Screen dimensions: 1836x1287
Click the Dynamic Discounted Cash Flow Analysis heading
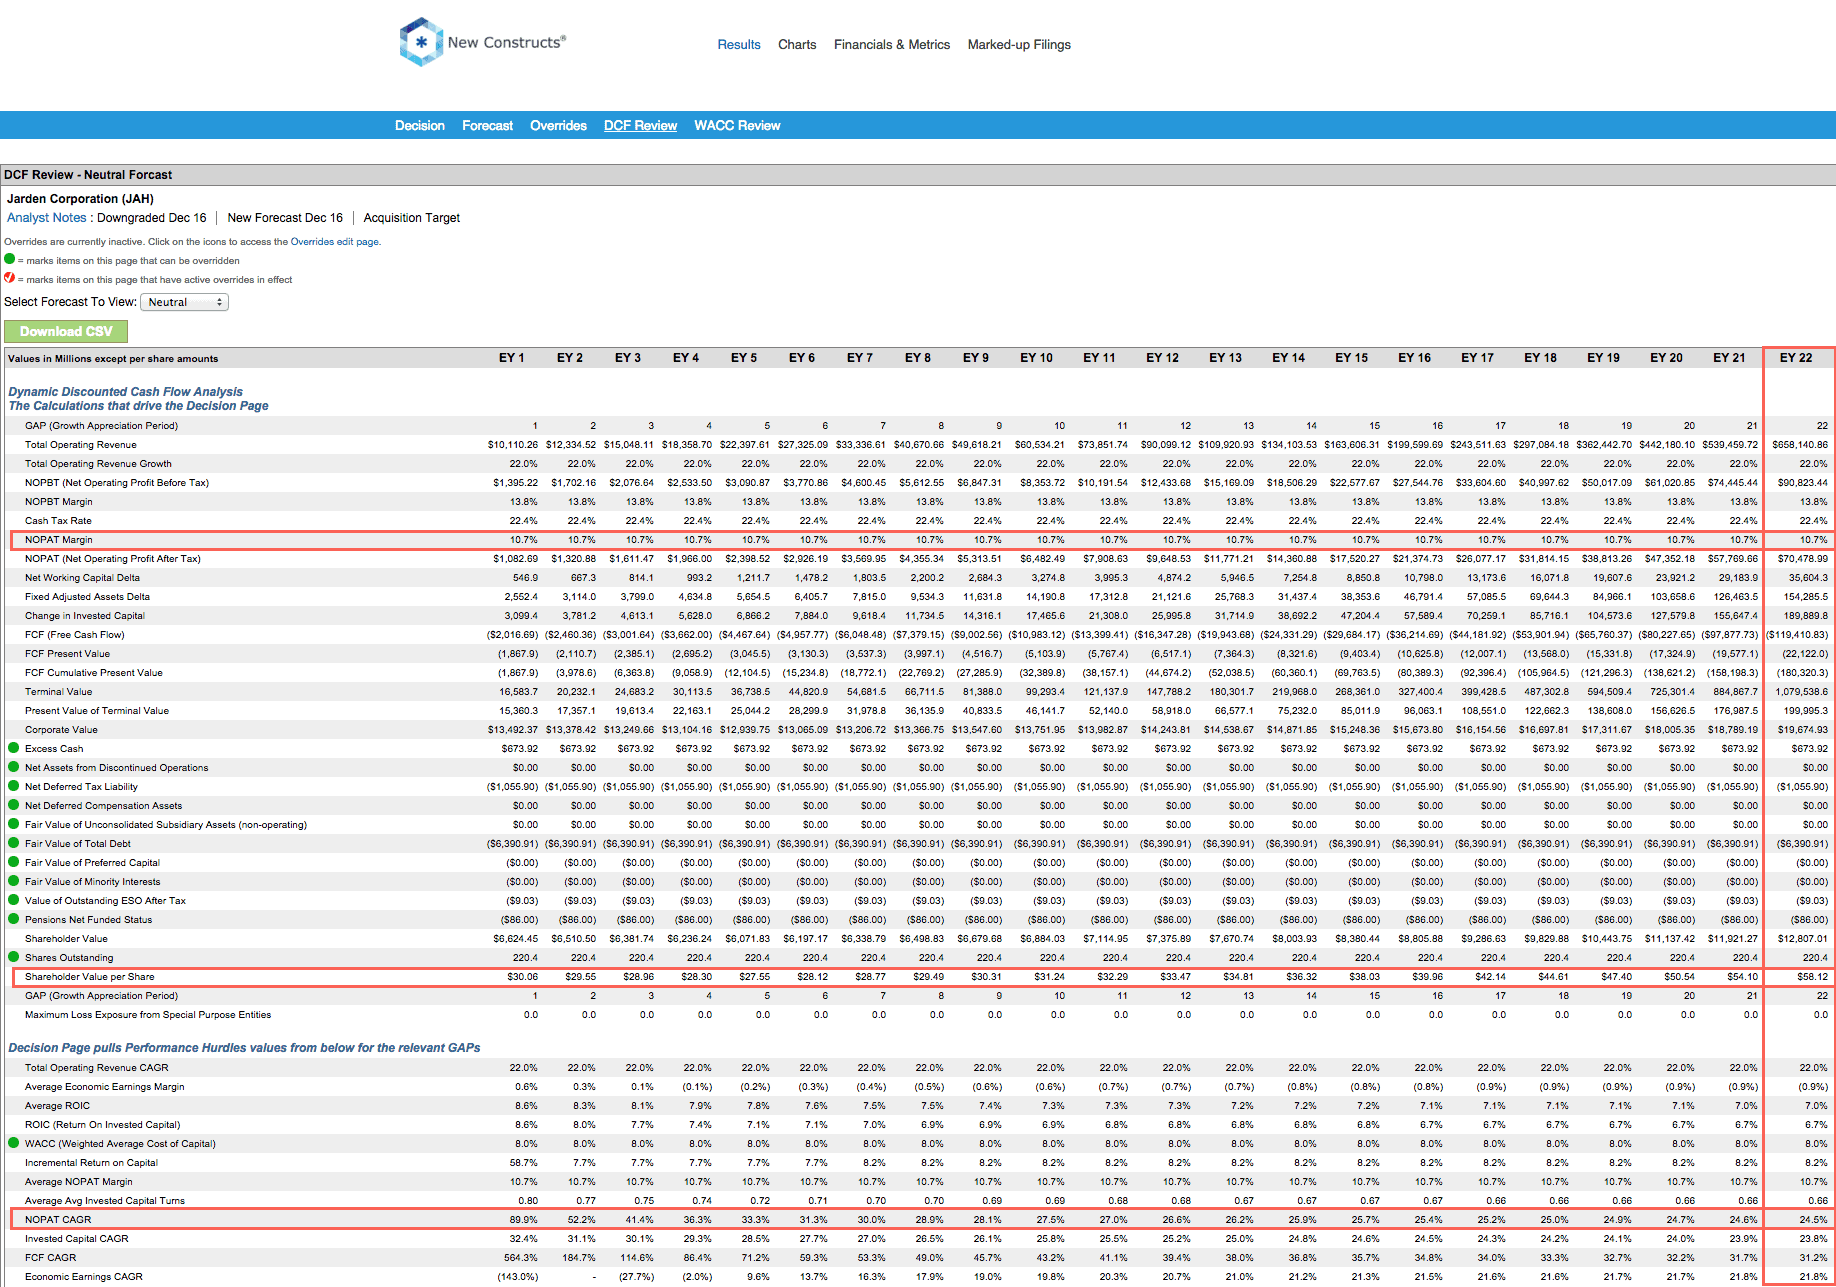126,391
